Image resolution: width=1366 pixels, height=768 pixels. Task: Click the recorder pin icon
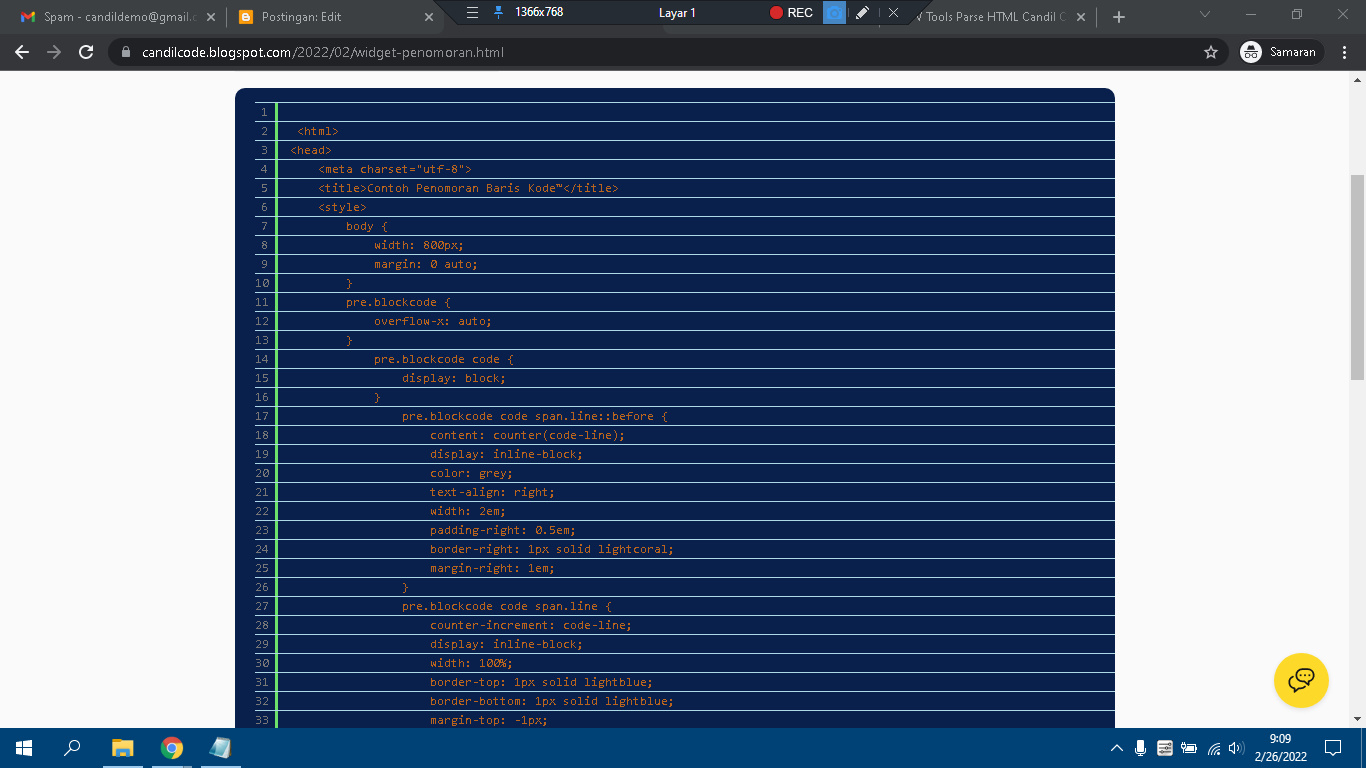(x=498, y=13)
